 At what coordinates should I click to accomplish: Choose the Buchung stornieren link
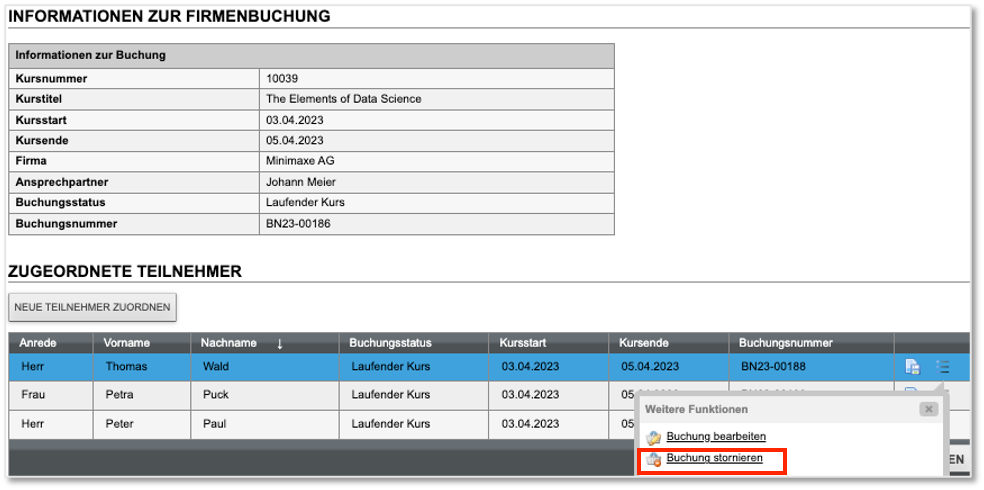click(714, 458)
